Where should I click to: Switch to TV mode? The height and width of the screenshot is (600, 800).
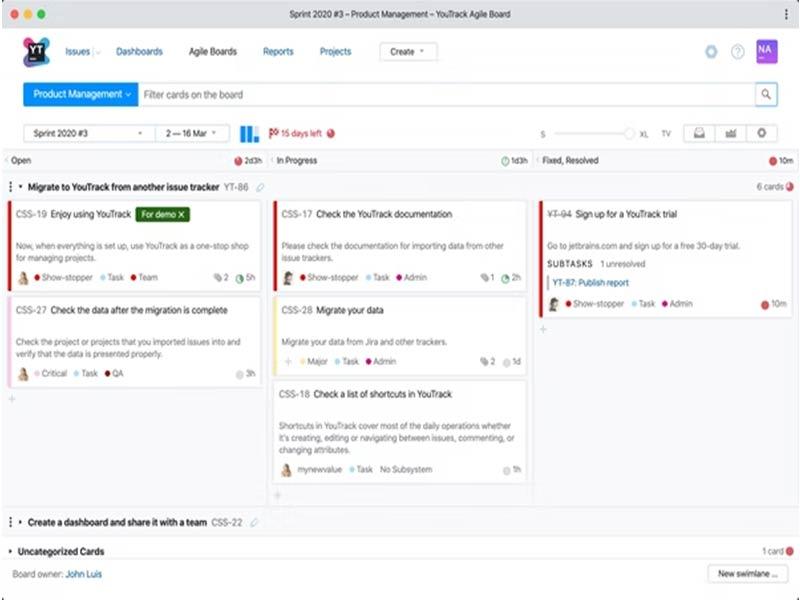[x=666, y=134]
